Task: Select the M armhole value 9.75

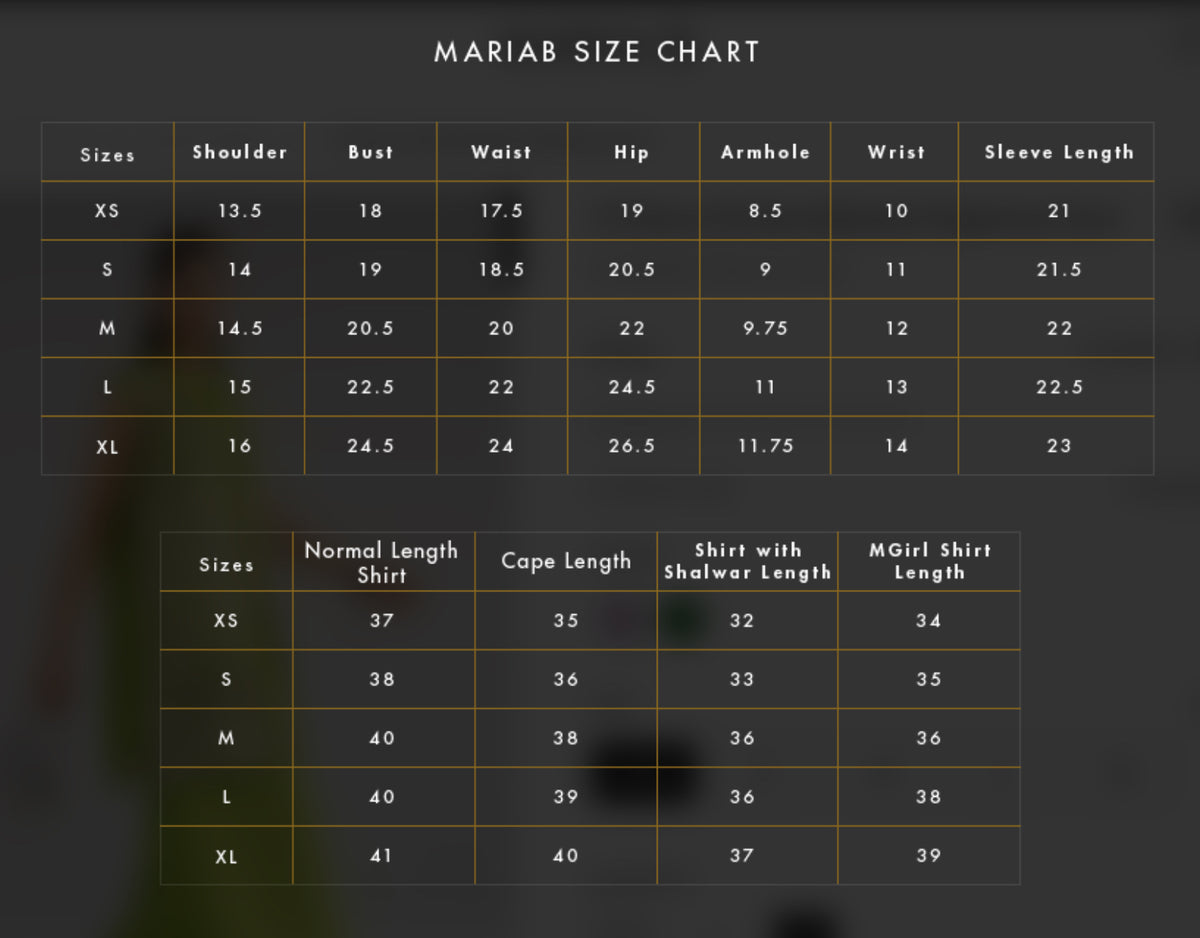Action: click(x=765, y=328)
